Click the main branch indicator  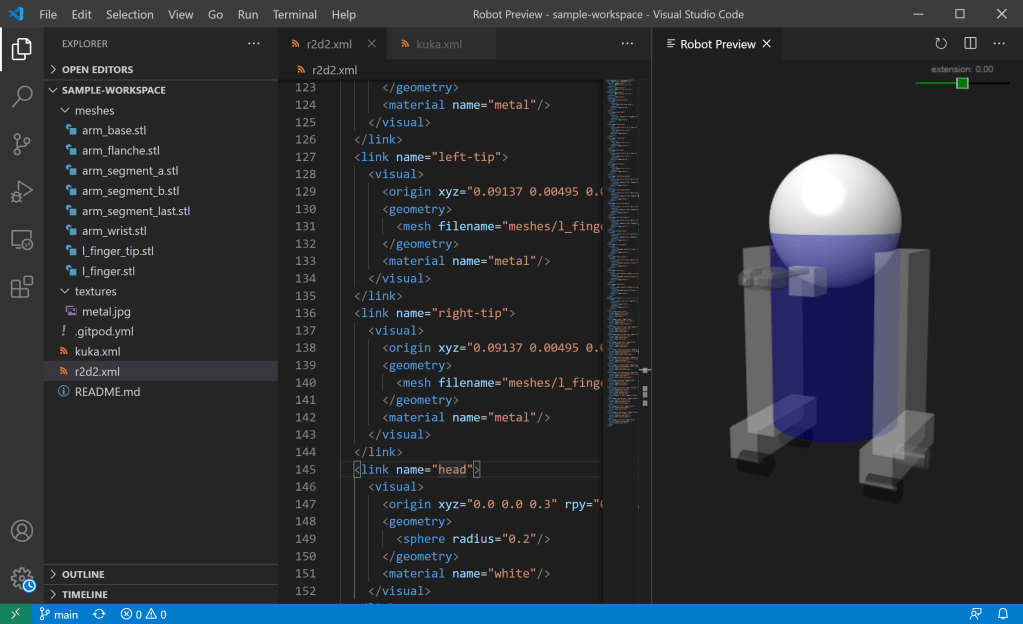click(x=58, y=614)
